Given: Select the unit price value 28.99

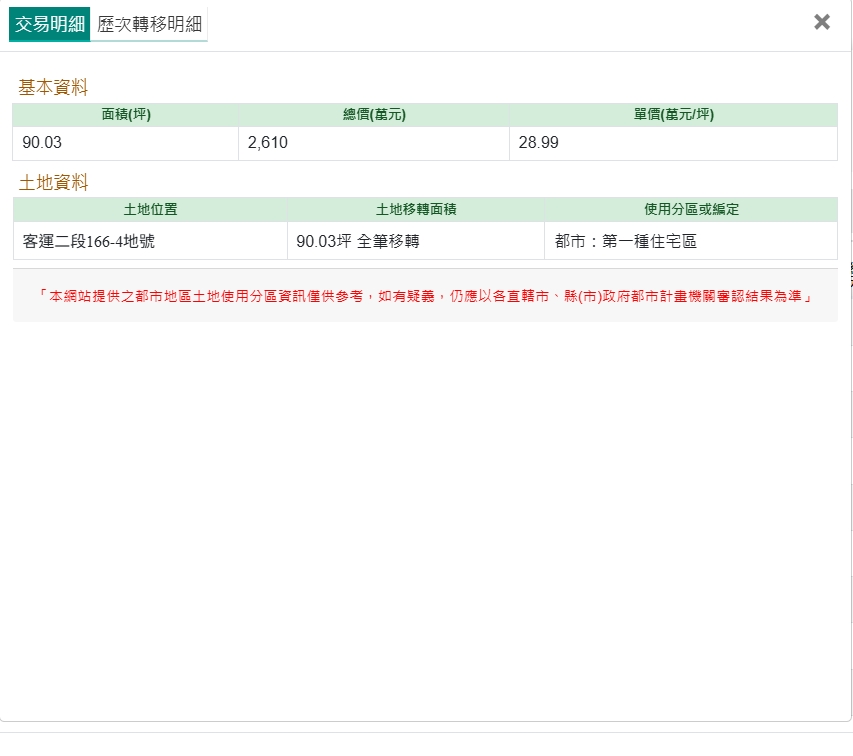Looking at the screenshot, I should [x=539, y=143].
